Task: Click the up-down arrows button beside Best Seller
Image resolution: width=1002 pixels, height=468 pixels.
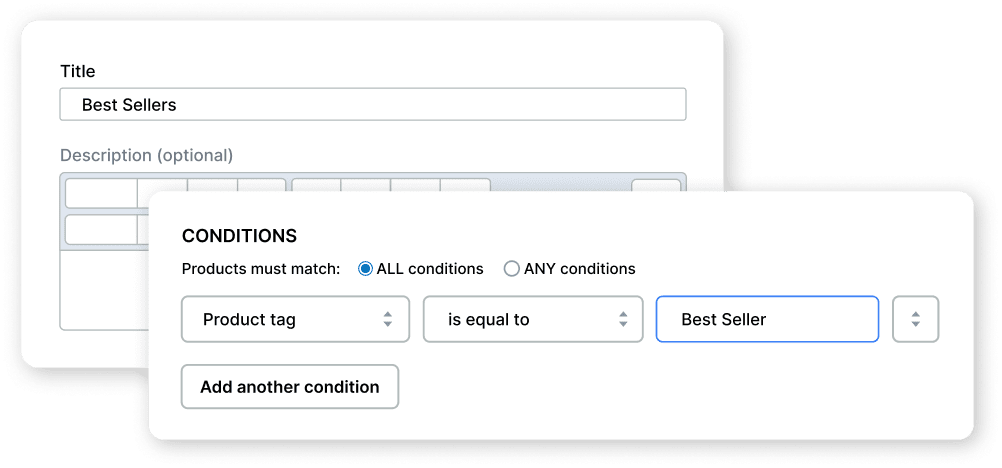Action: click(x=915, y=320)
